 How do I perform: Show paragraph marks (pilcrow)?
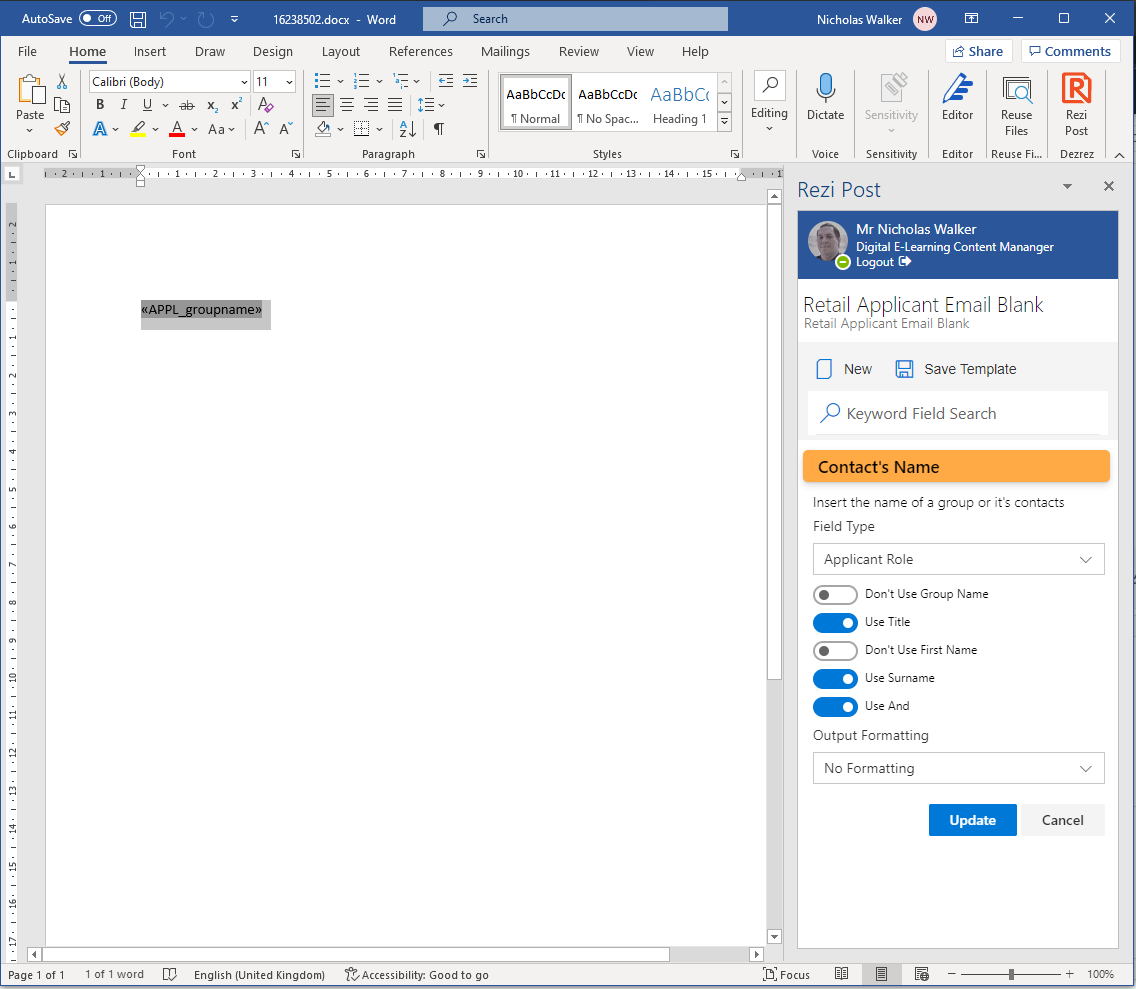click(438, 129)
